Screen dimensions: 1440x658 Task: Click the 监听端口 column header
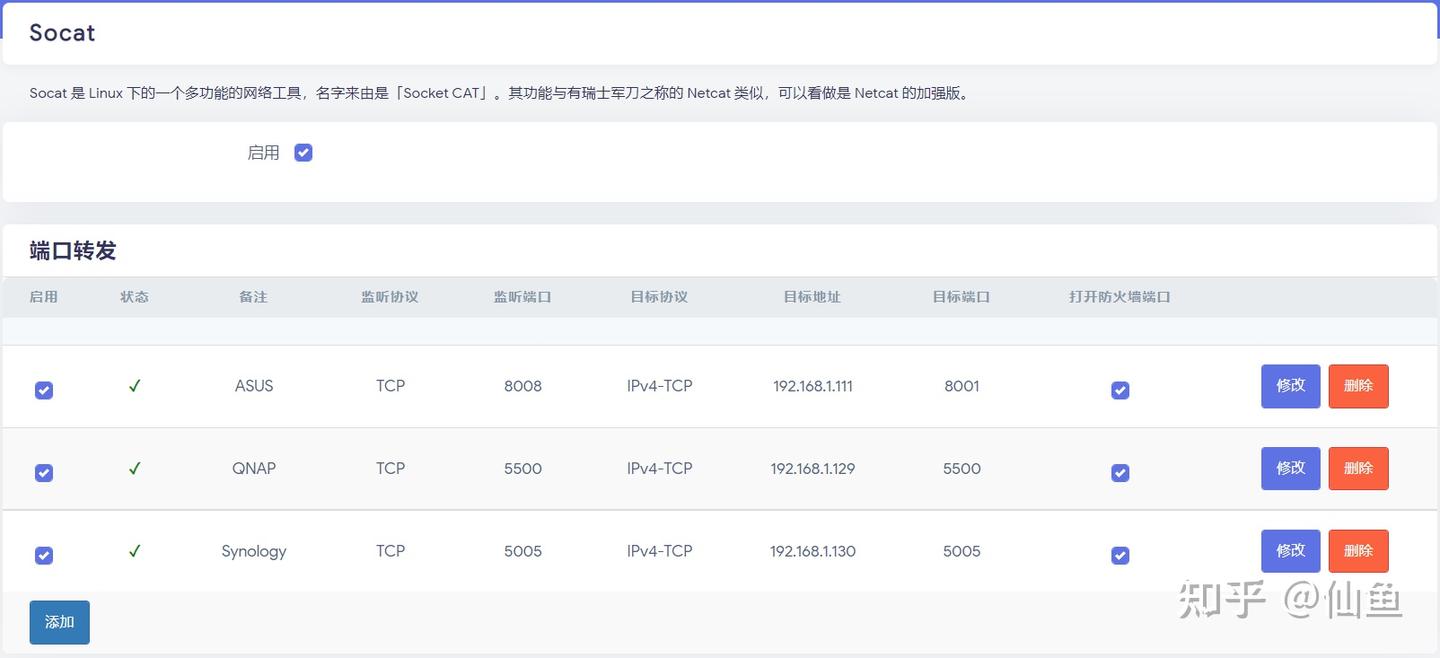coord(522,296)
